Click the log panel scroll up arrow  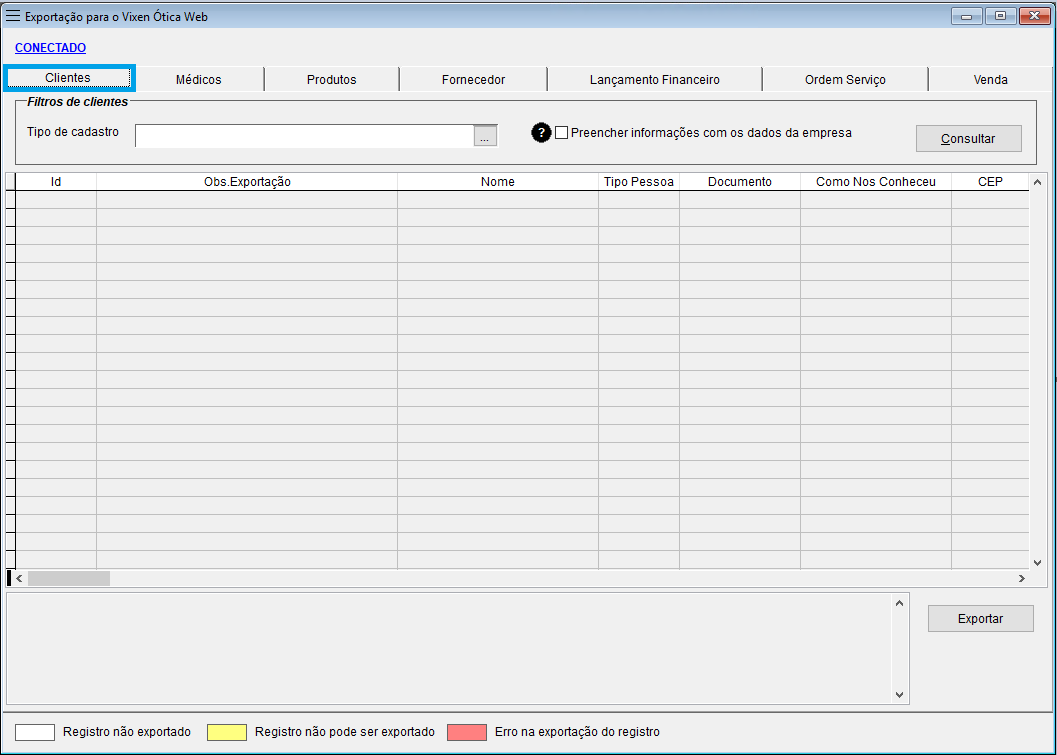[899, 603]
